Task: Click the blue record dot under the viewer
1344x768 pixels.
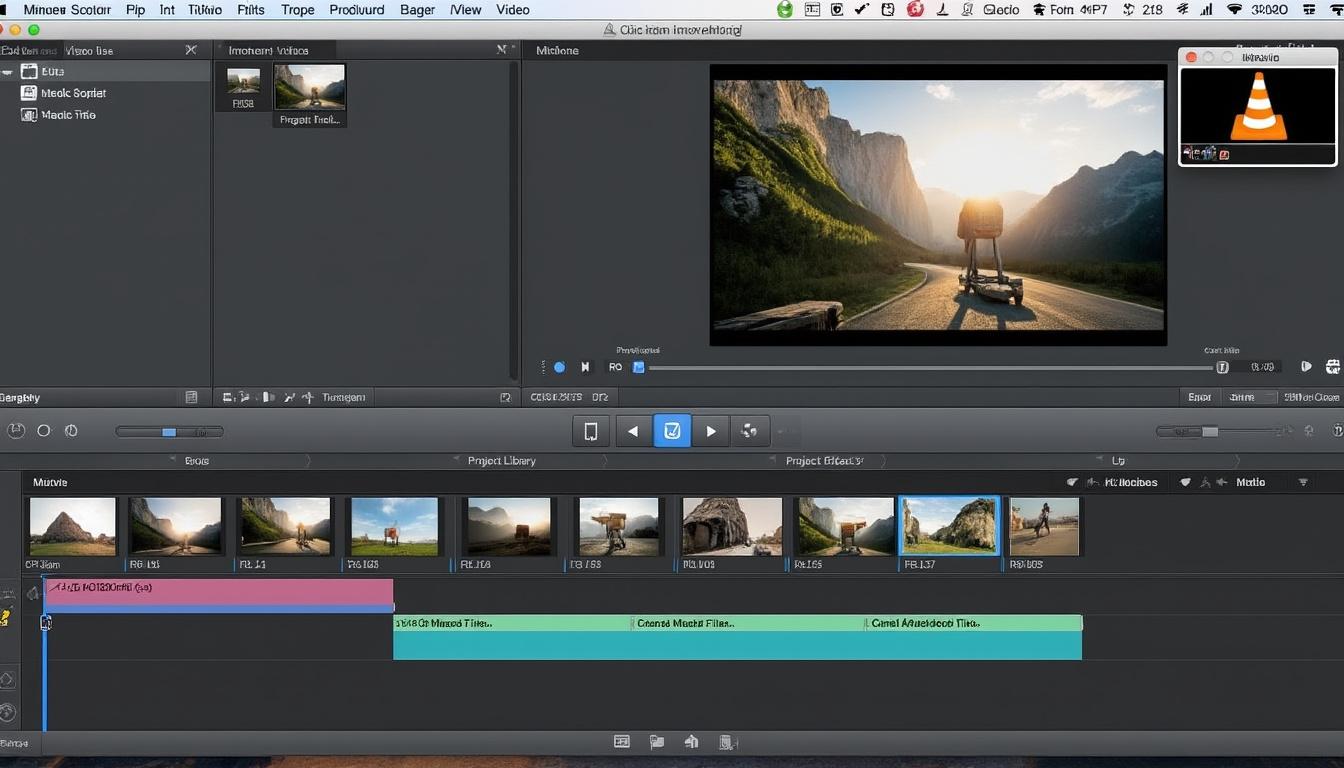Action: tap(559, 367)
